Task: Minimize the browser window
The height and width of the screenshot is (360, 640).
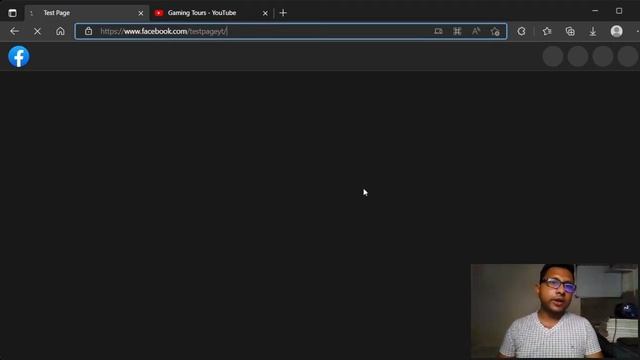Action: [595, 11]
